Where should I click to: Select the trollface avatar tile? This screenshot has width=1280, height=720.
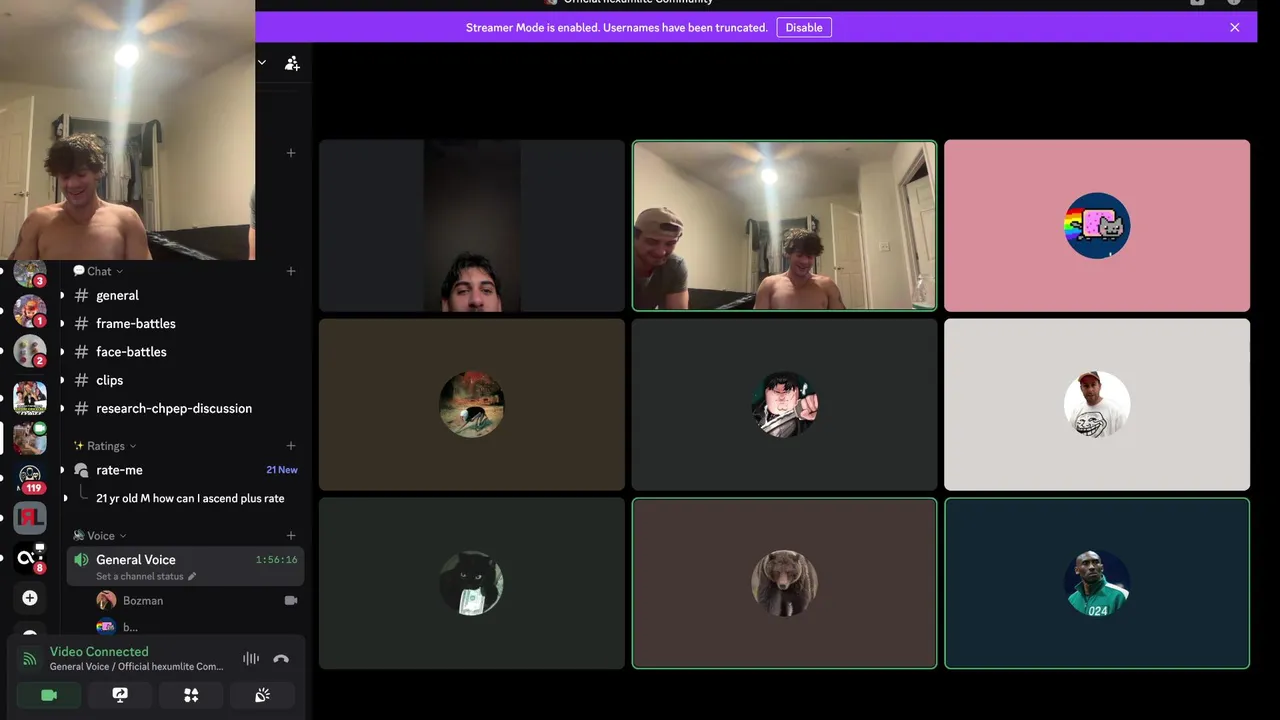point(1097,404)
